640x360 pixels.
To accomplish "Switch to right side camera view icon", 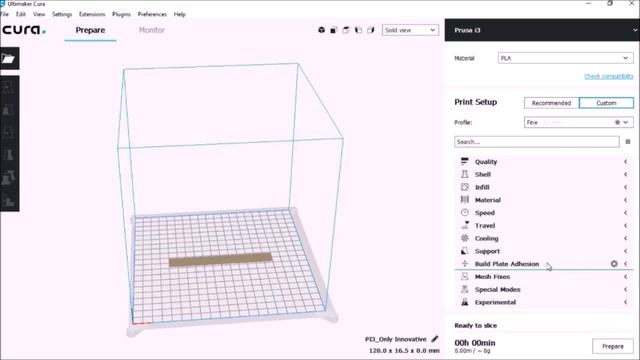I will (x=371, y=30).
